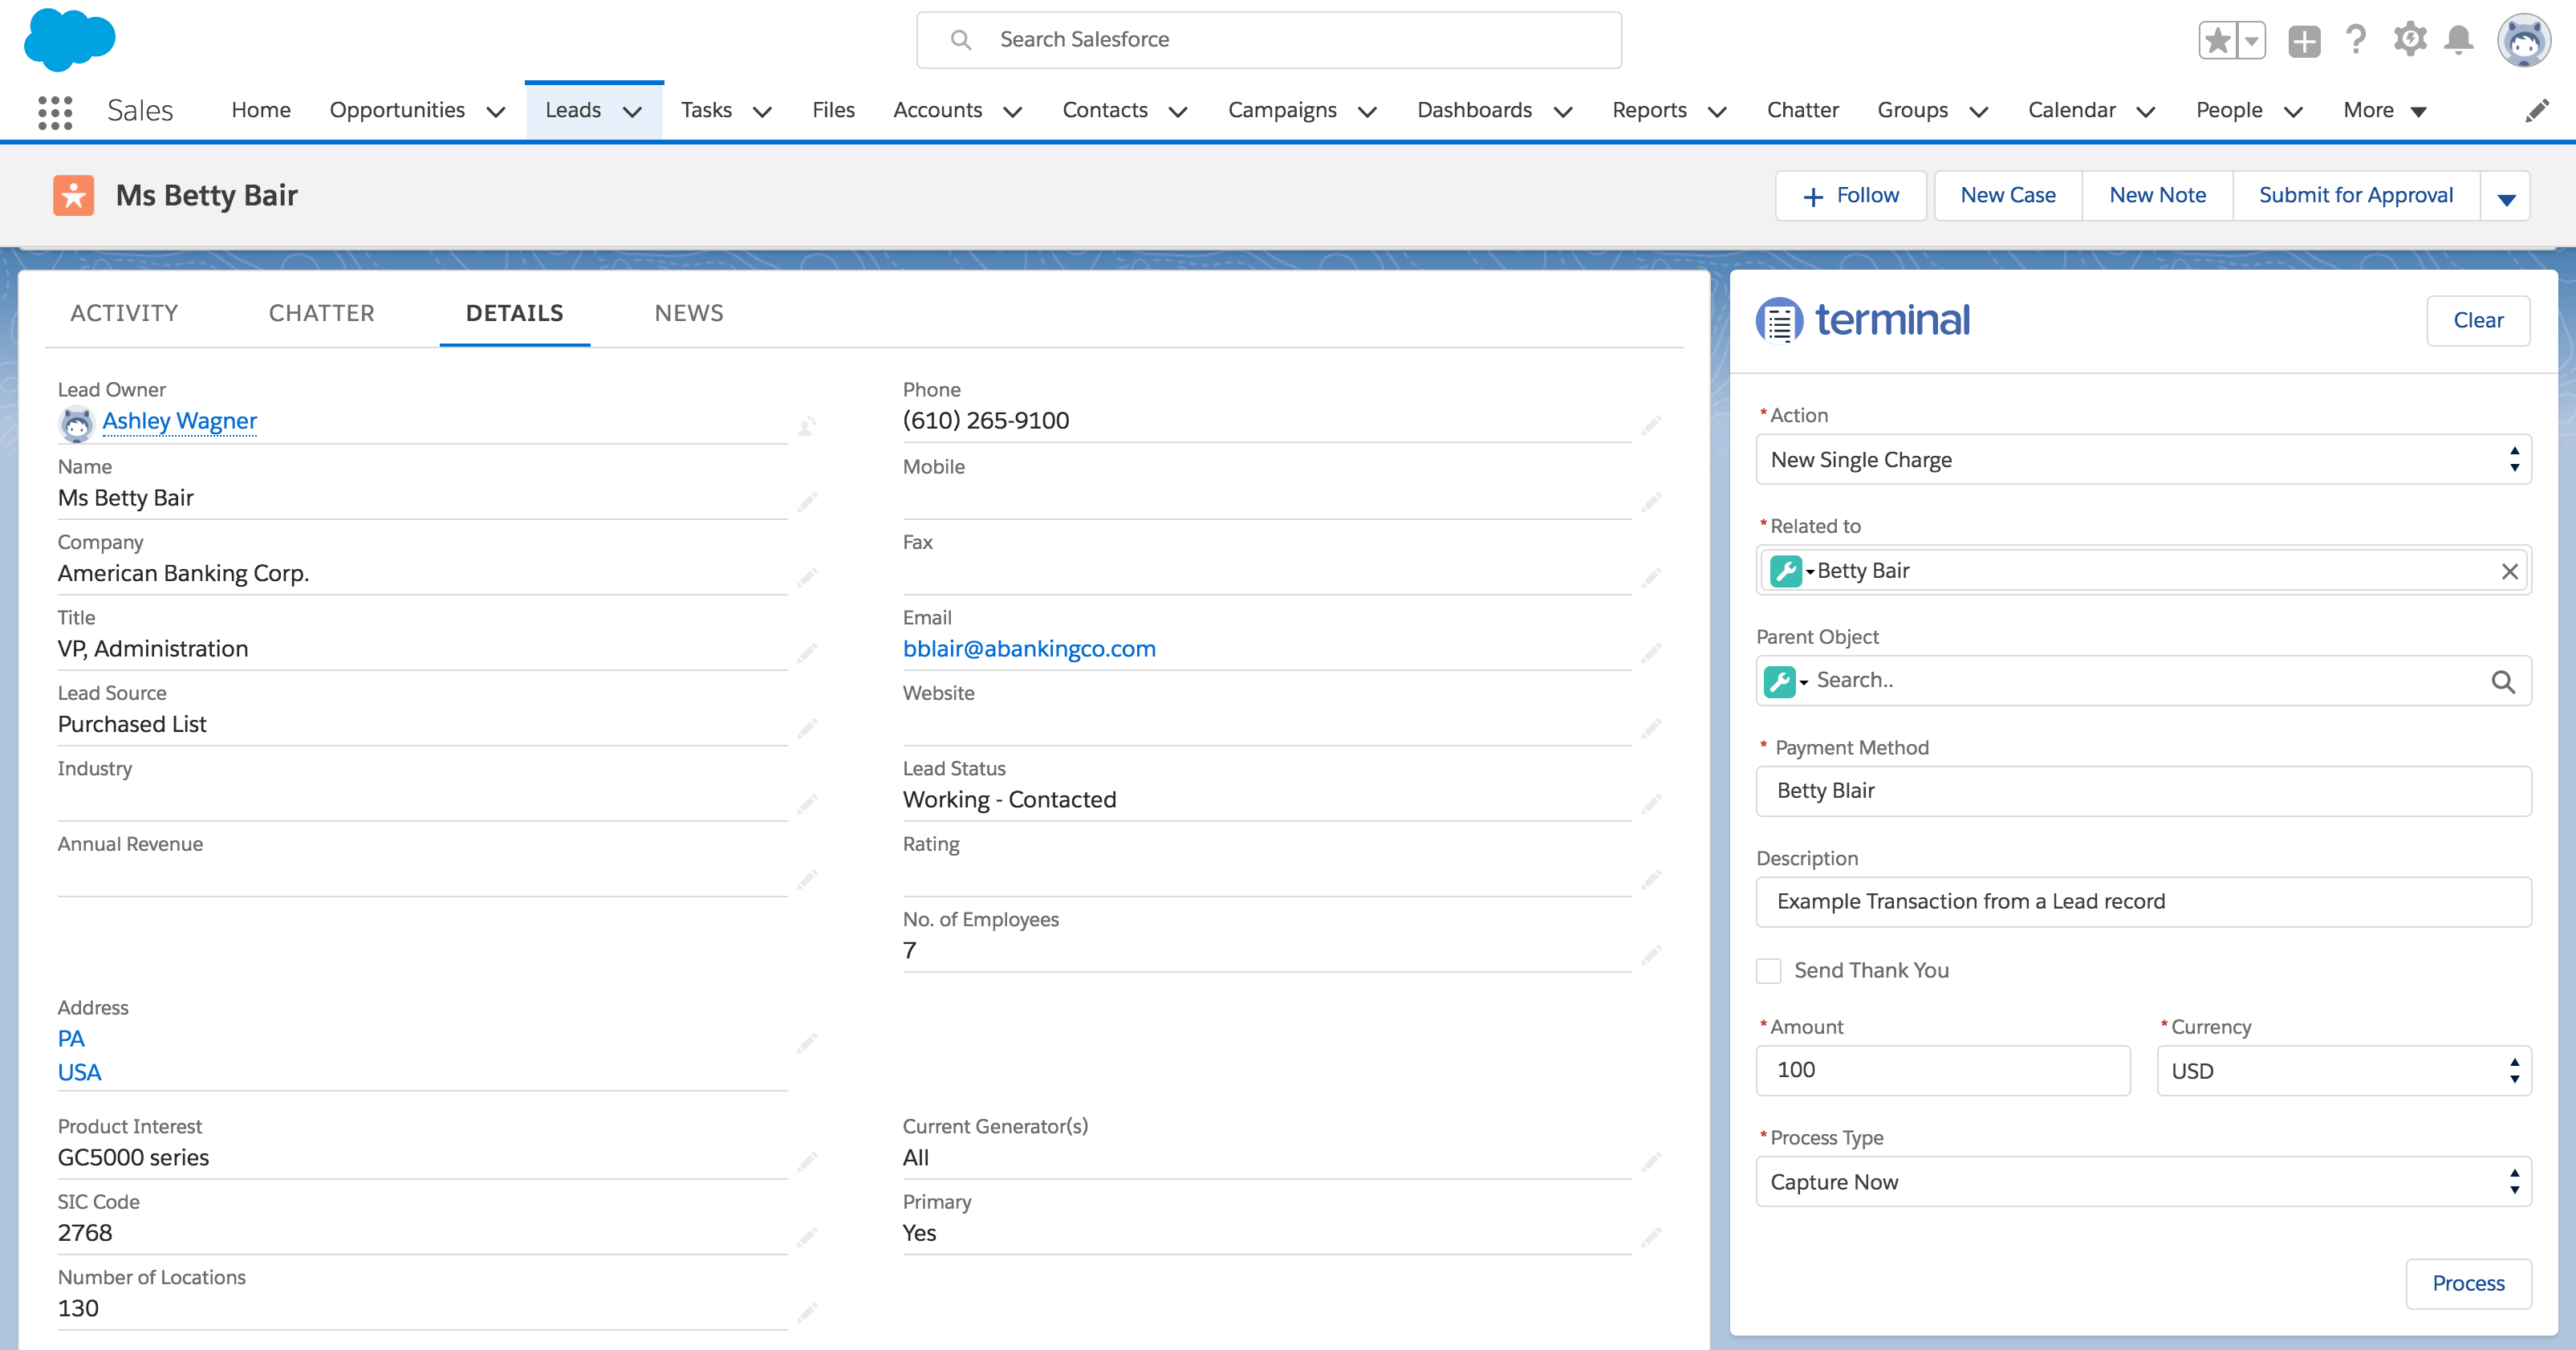Expand the Leads nav chevron
Image resolution: width=2576 pixels, height=1350 pixels.
tap(632, 112)
